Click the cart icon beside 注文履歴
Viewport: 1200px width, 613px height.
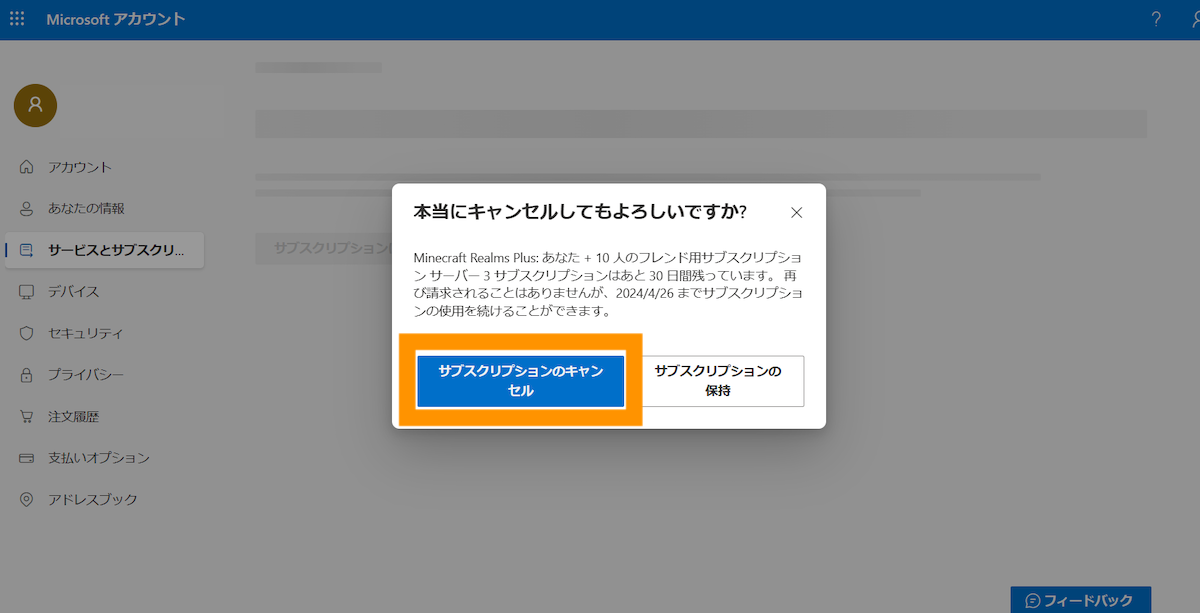tap(27, 416)
